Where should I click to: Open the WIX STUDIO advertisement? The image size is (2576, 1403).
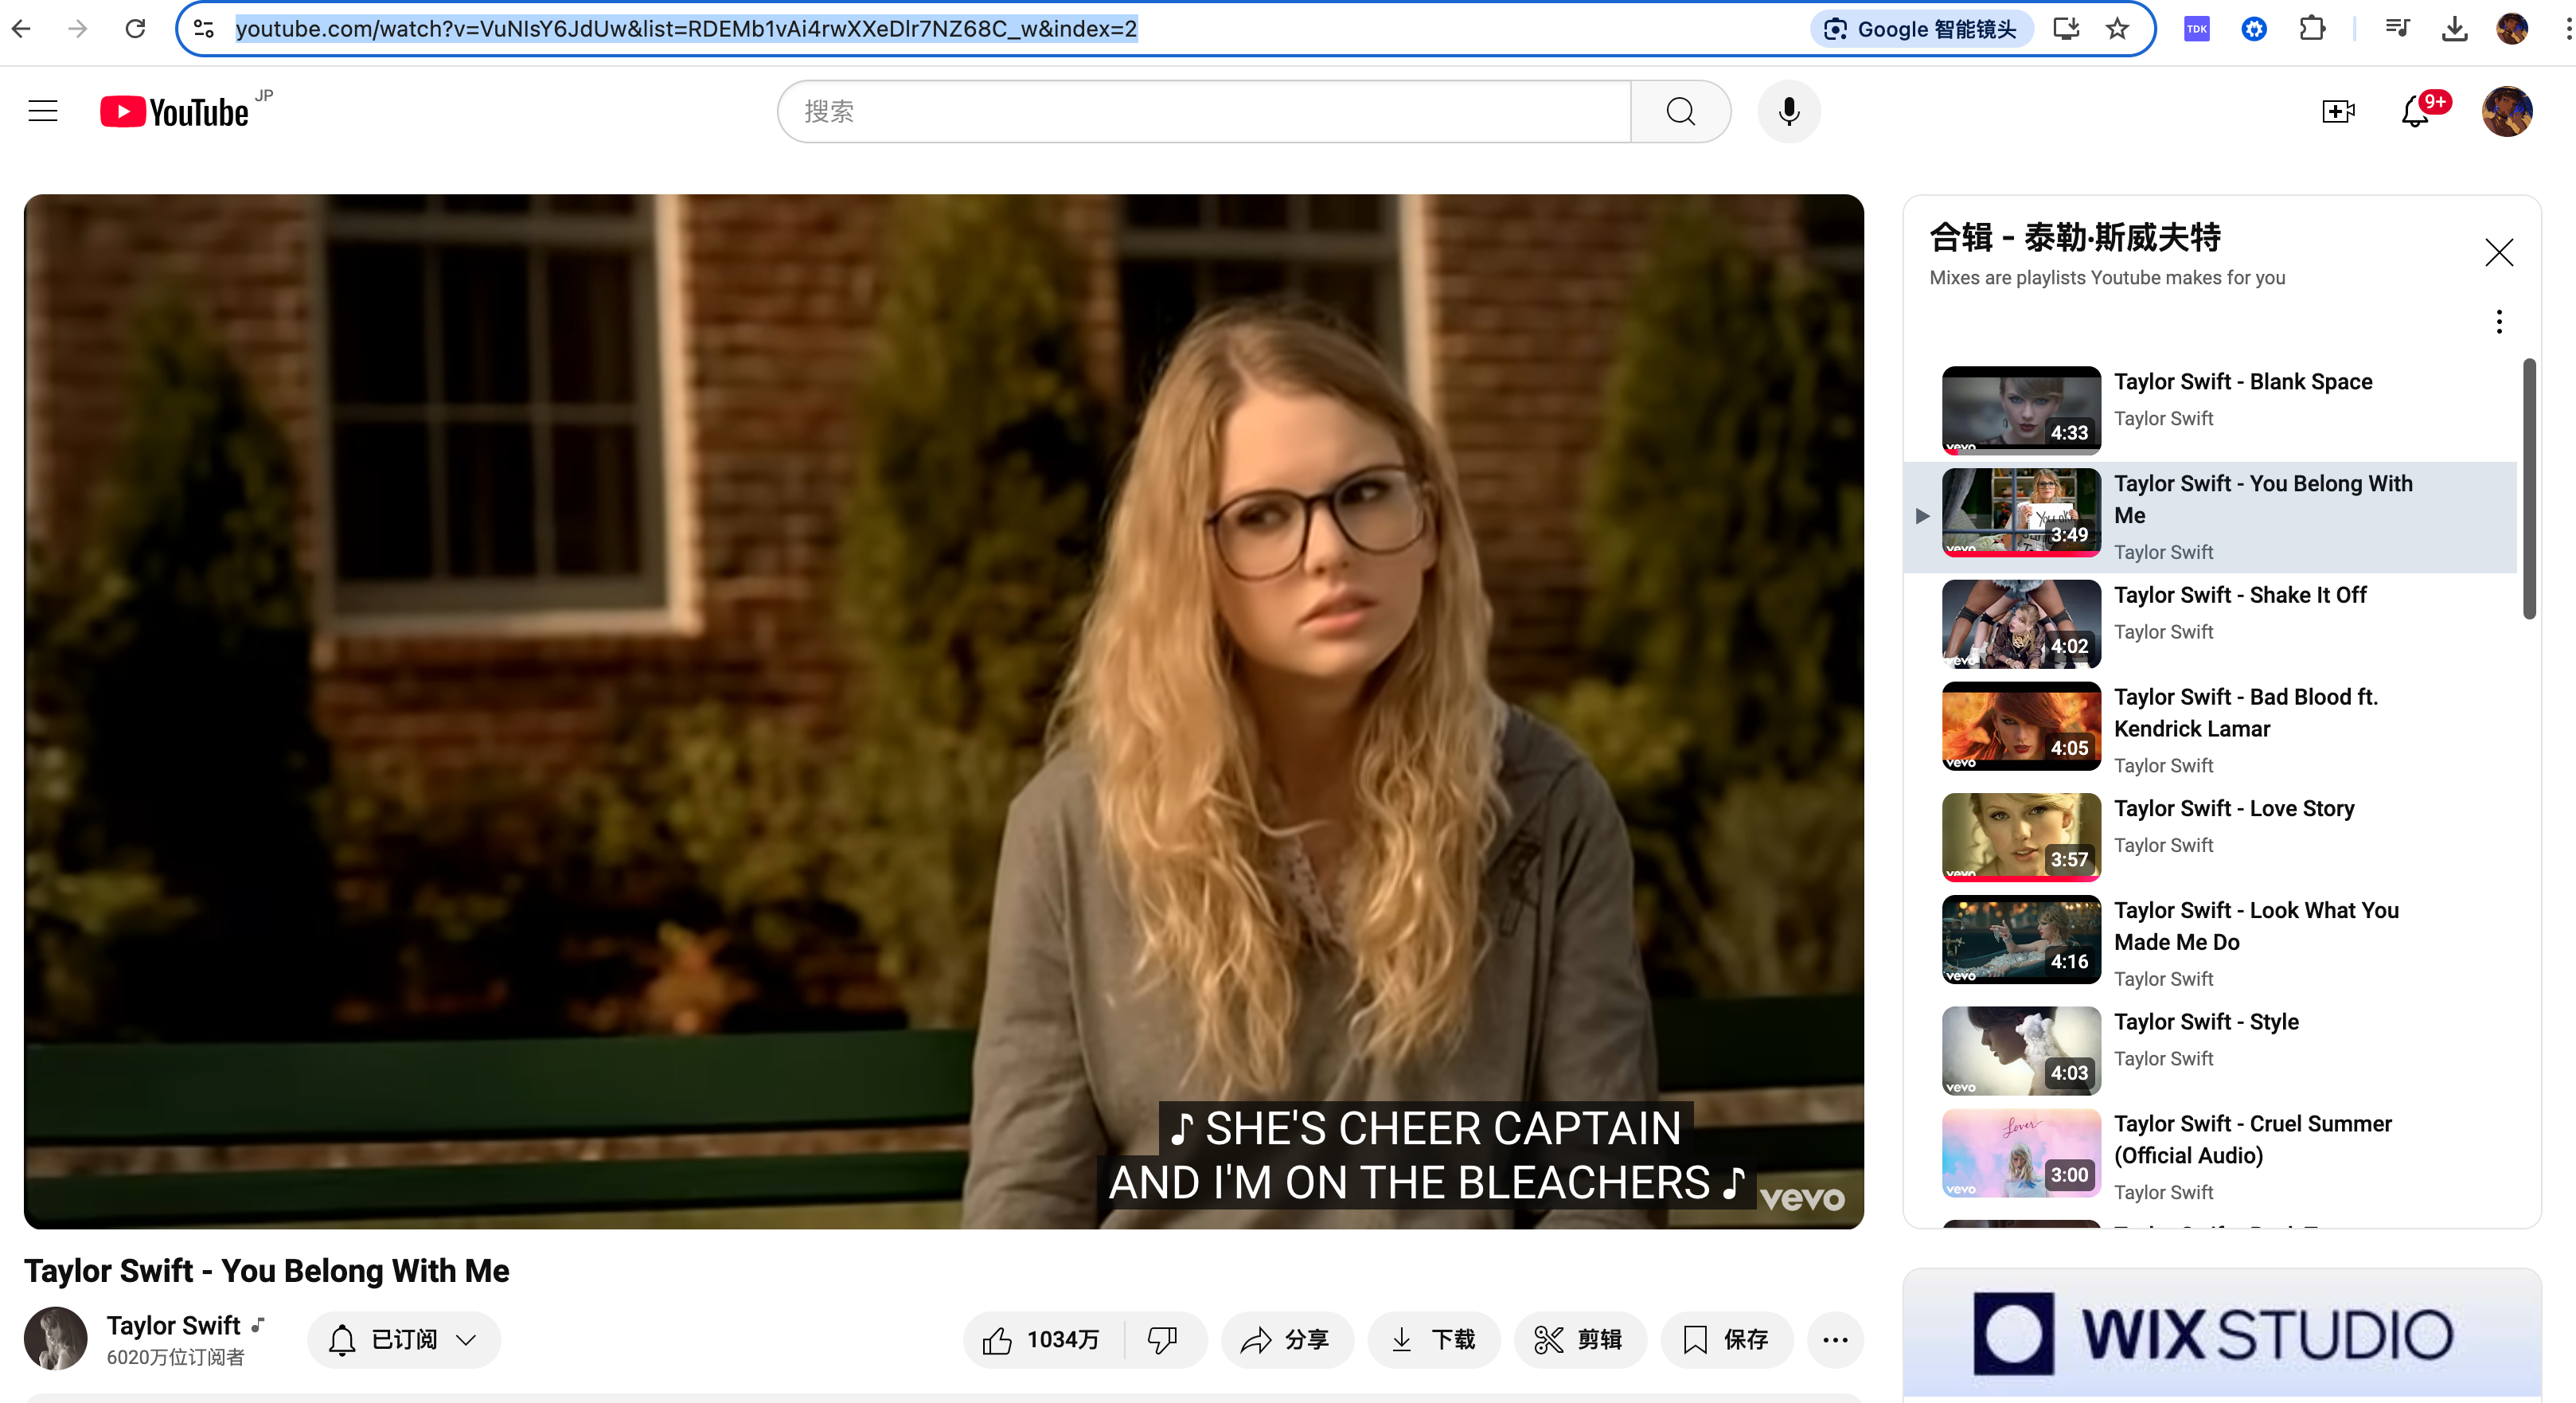coord(2222,1334)
